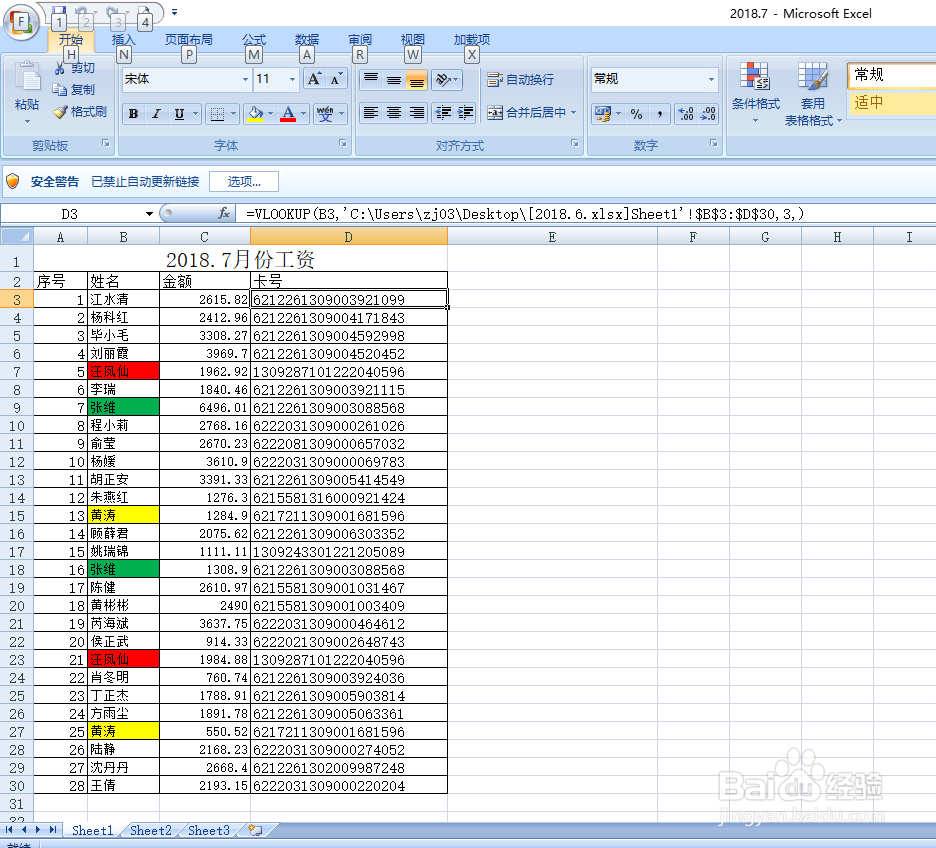The height and width of the screenshot is (848, 936).
Task: Click the Format Painter brush
Action: (x=60, y=112)
